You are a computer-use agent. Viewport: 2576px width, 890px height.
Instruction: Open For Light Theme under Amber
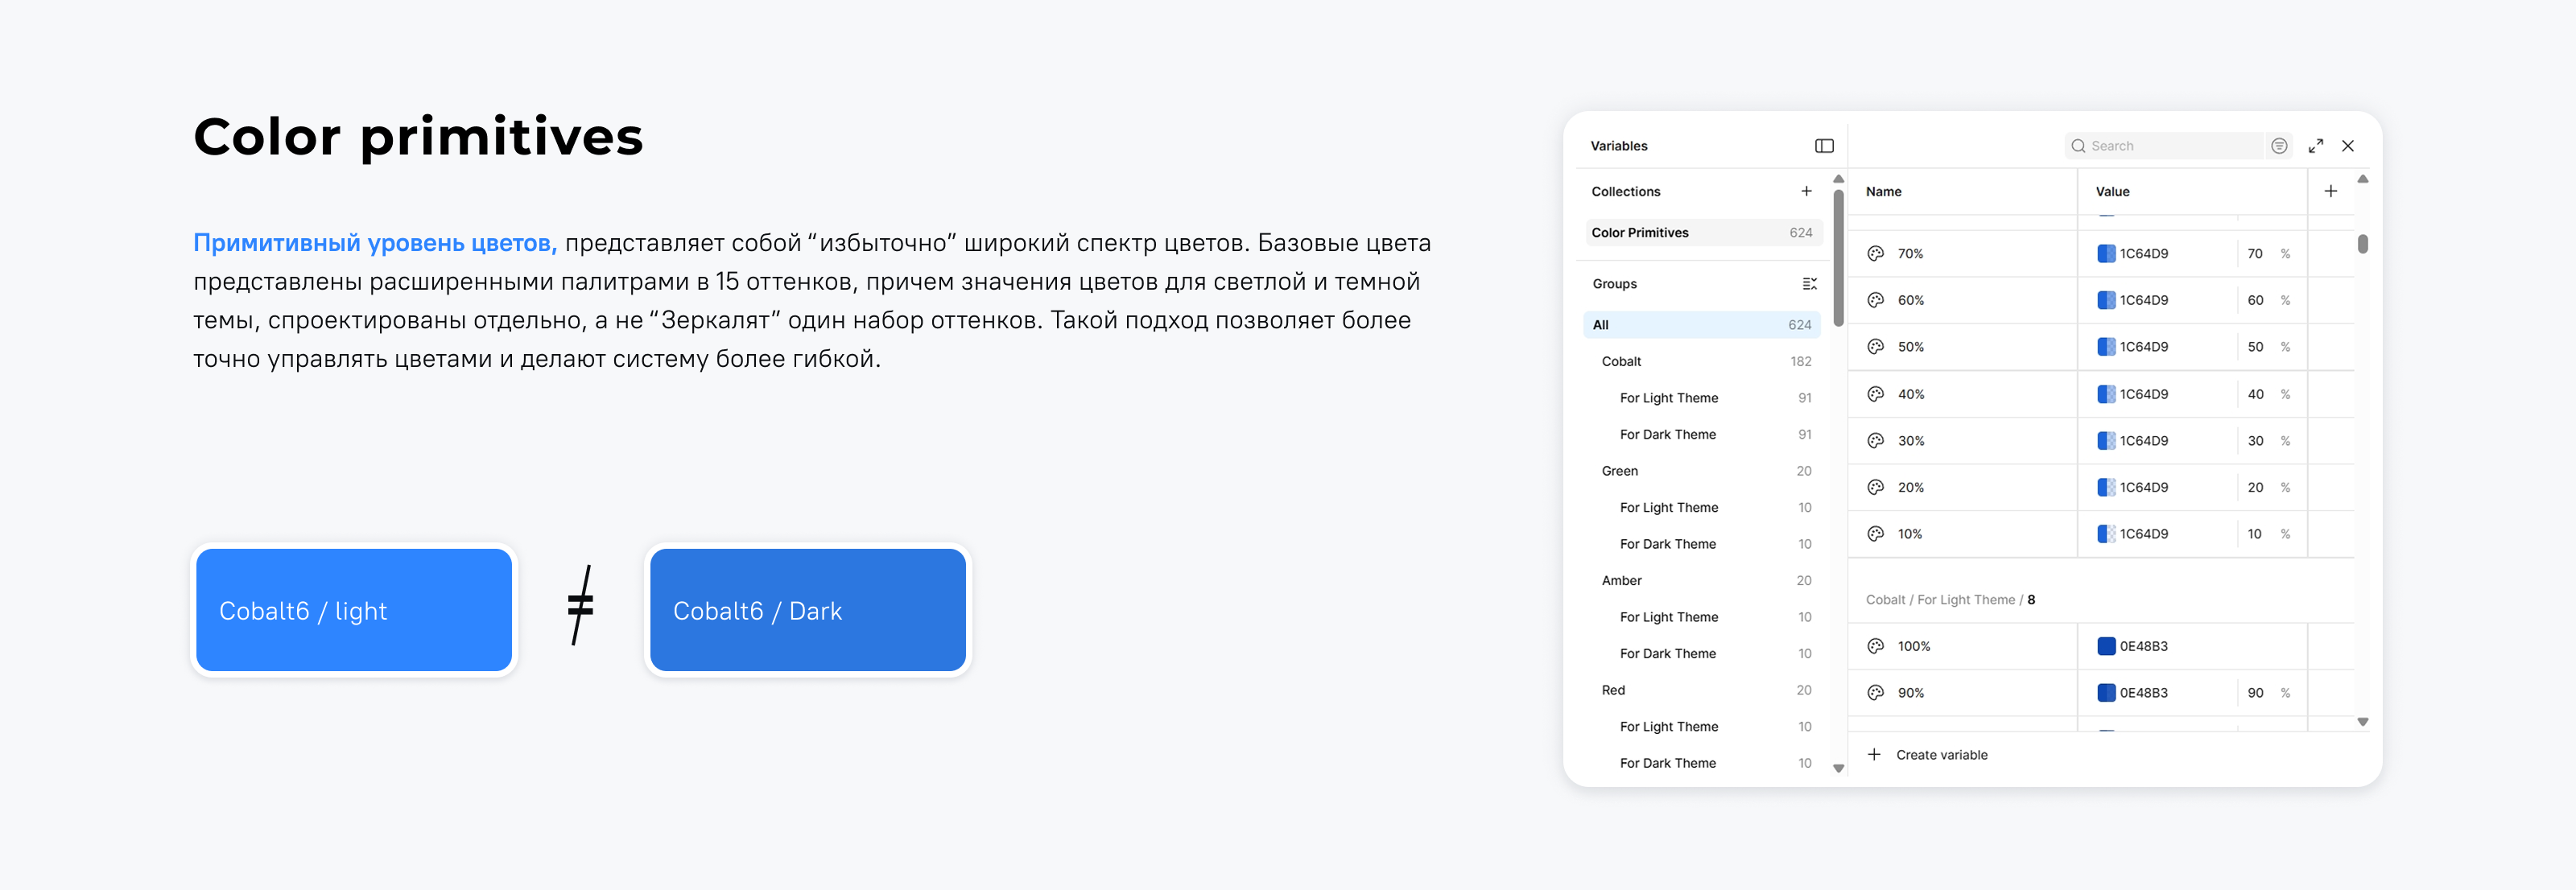(x=1701, y=617)
